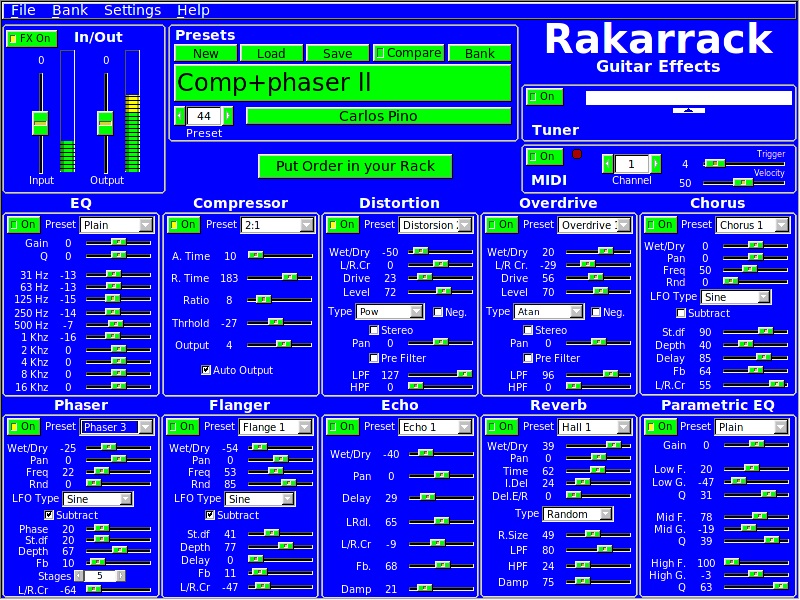Screen dimensions: 800x600
Task: Step to the next preset number
Action: [228, 116]
